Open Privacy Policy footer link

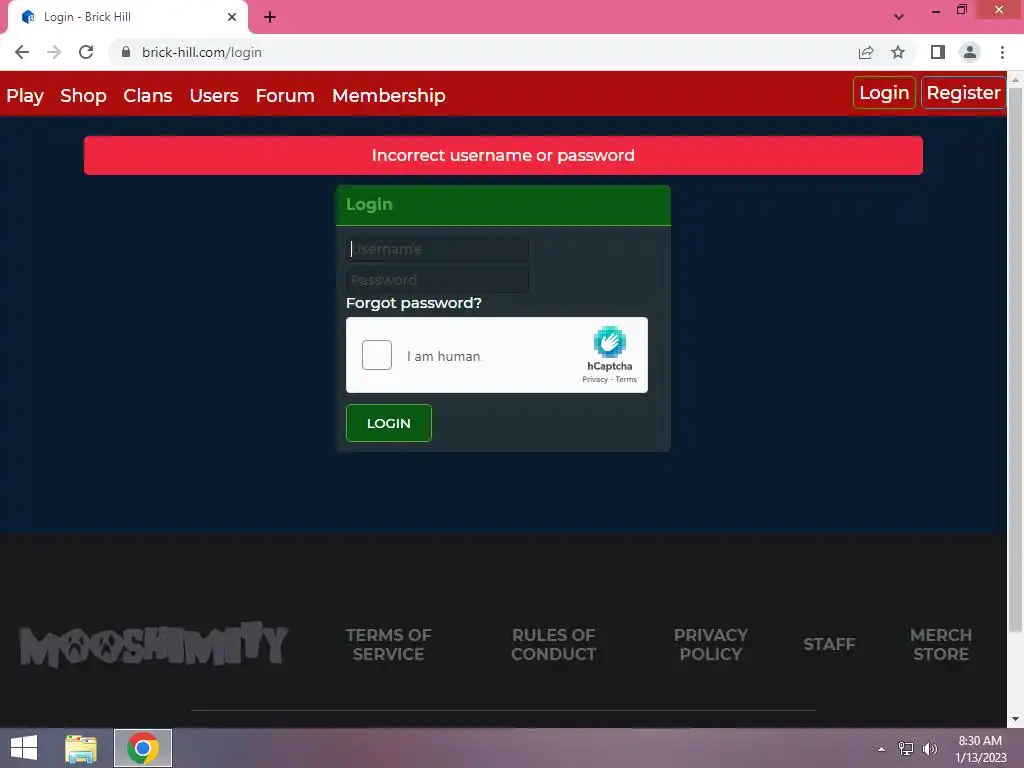tap(711, 645)
